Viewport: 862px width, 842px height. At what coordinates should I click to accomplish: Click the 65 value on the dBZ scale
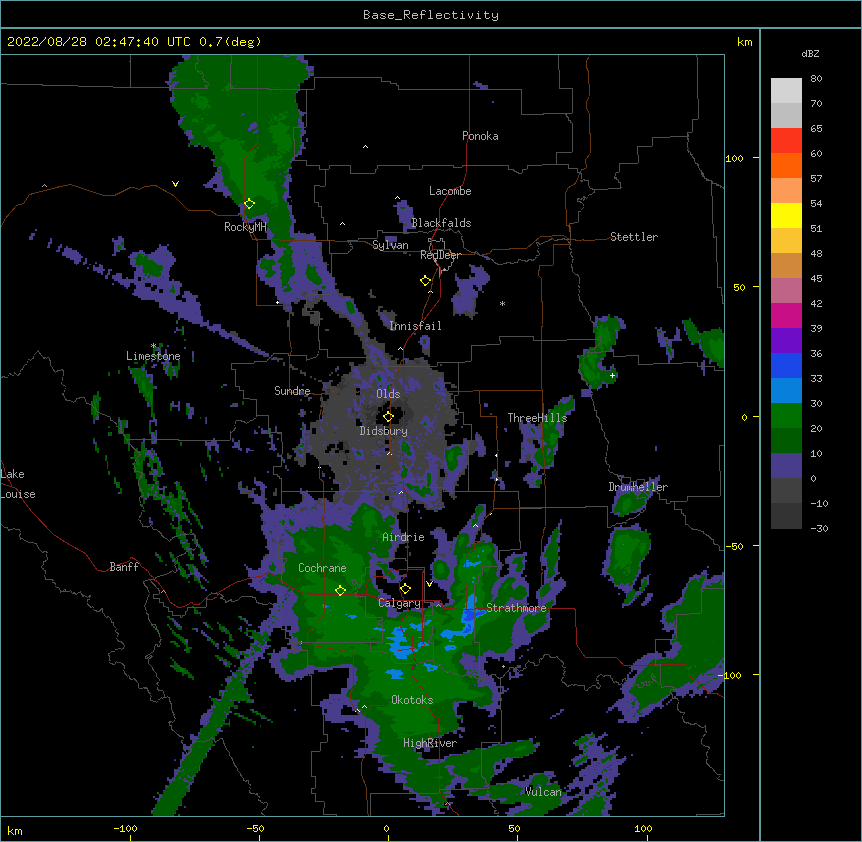[816, 128]
